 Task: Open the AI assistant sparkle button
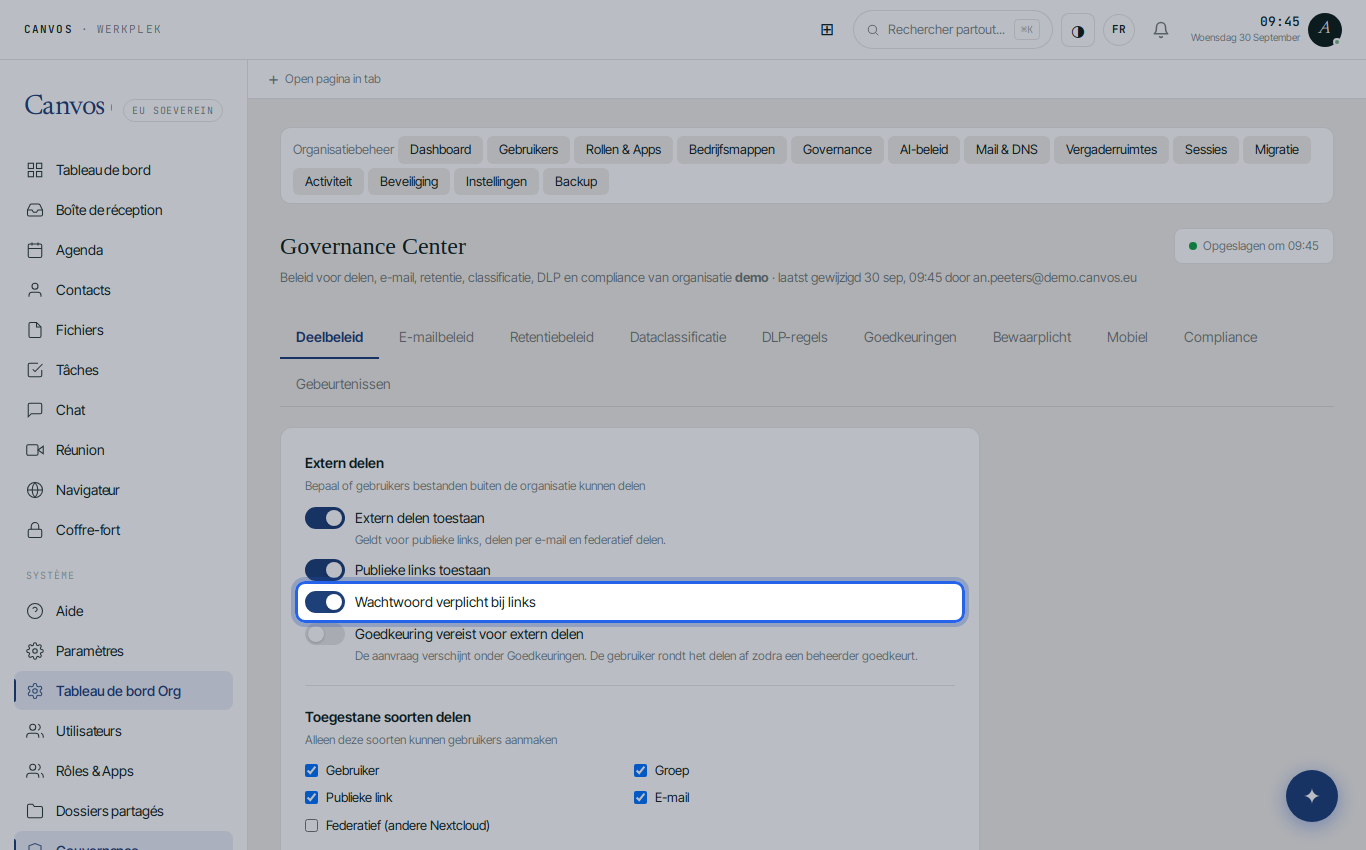1312,796
